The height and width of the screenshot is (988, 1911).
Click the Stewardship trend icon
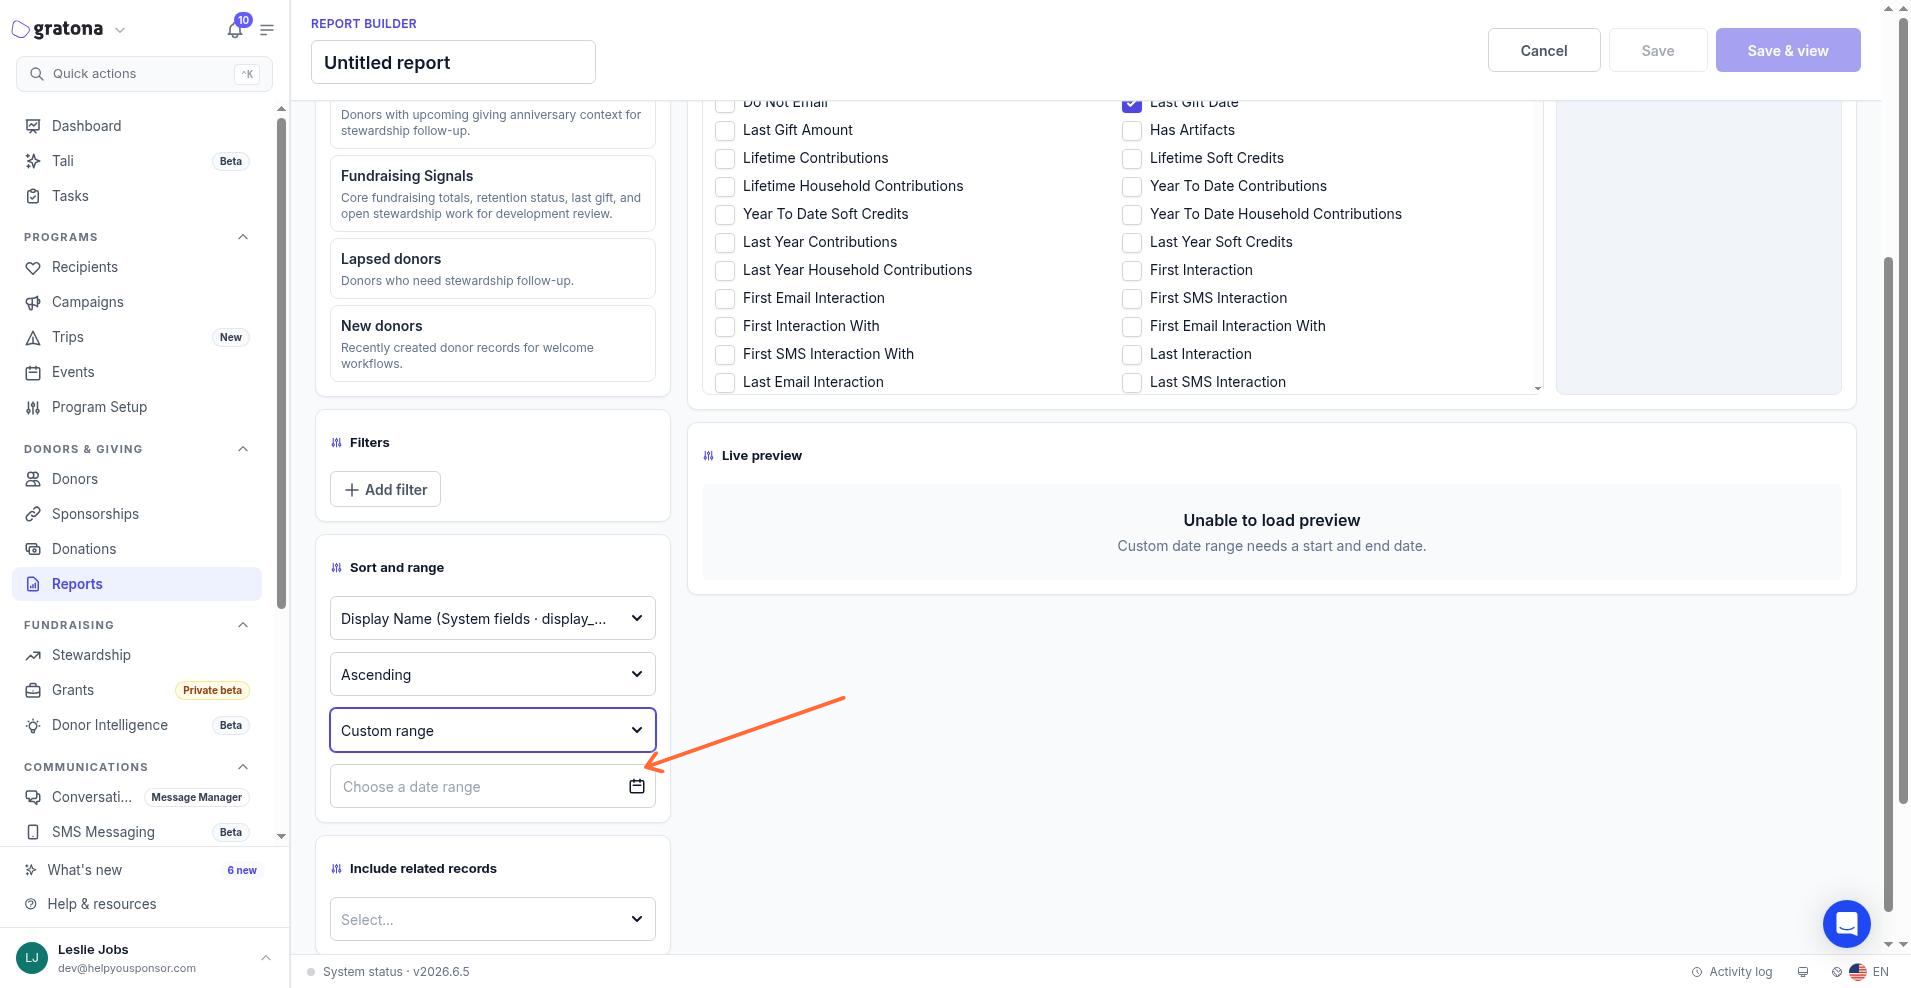click(33, 655)
